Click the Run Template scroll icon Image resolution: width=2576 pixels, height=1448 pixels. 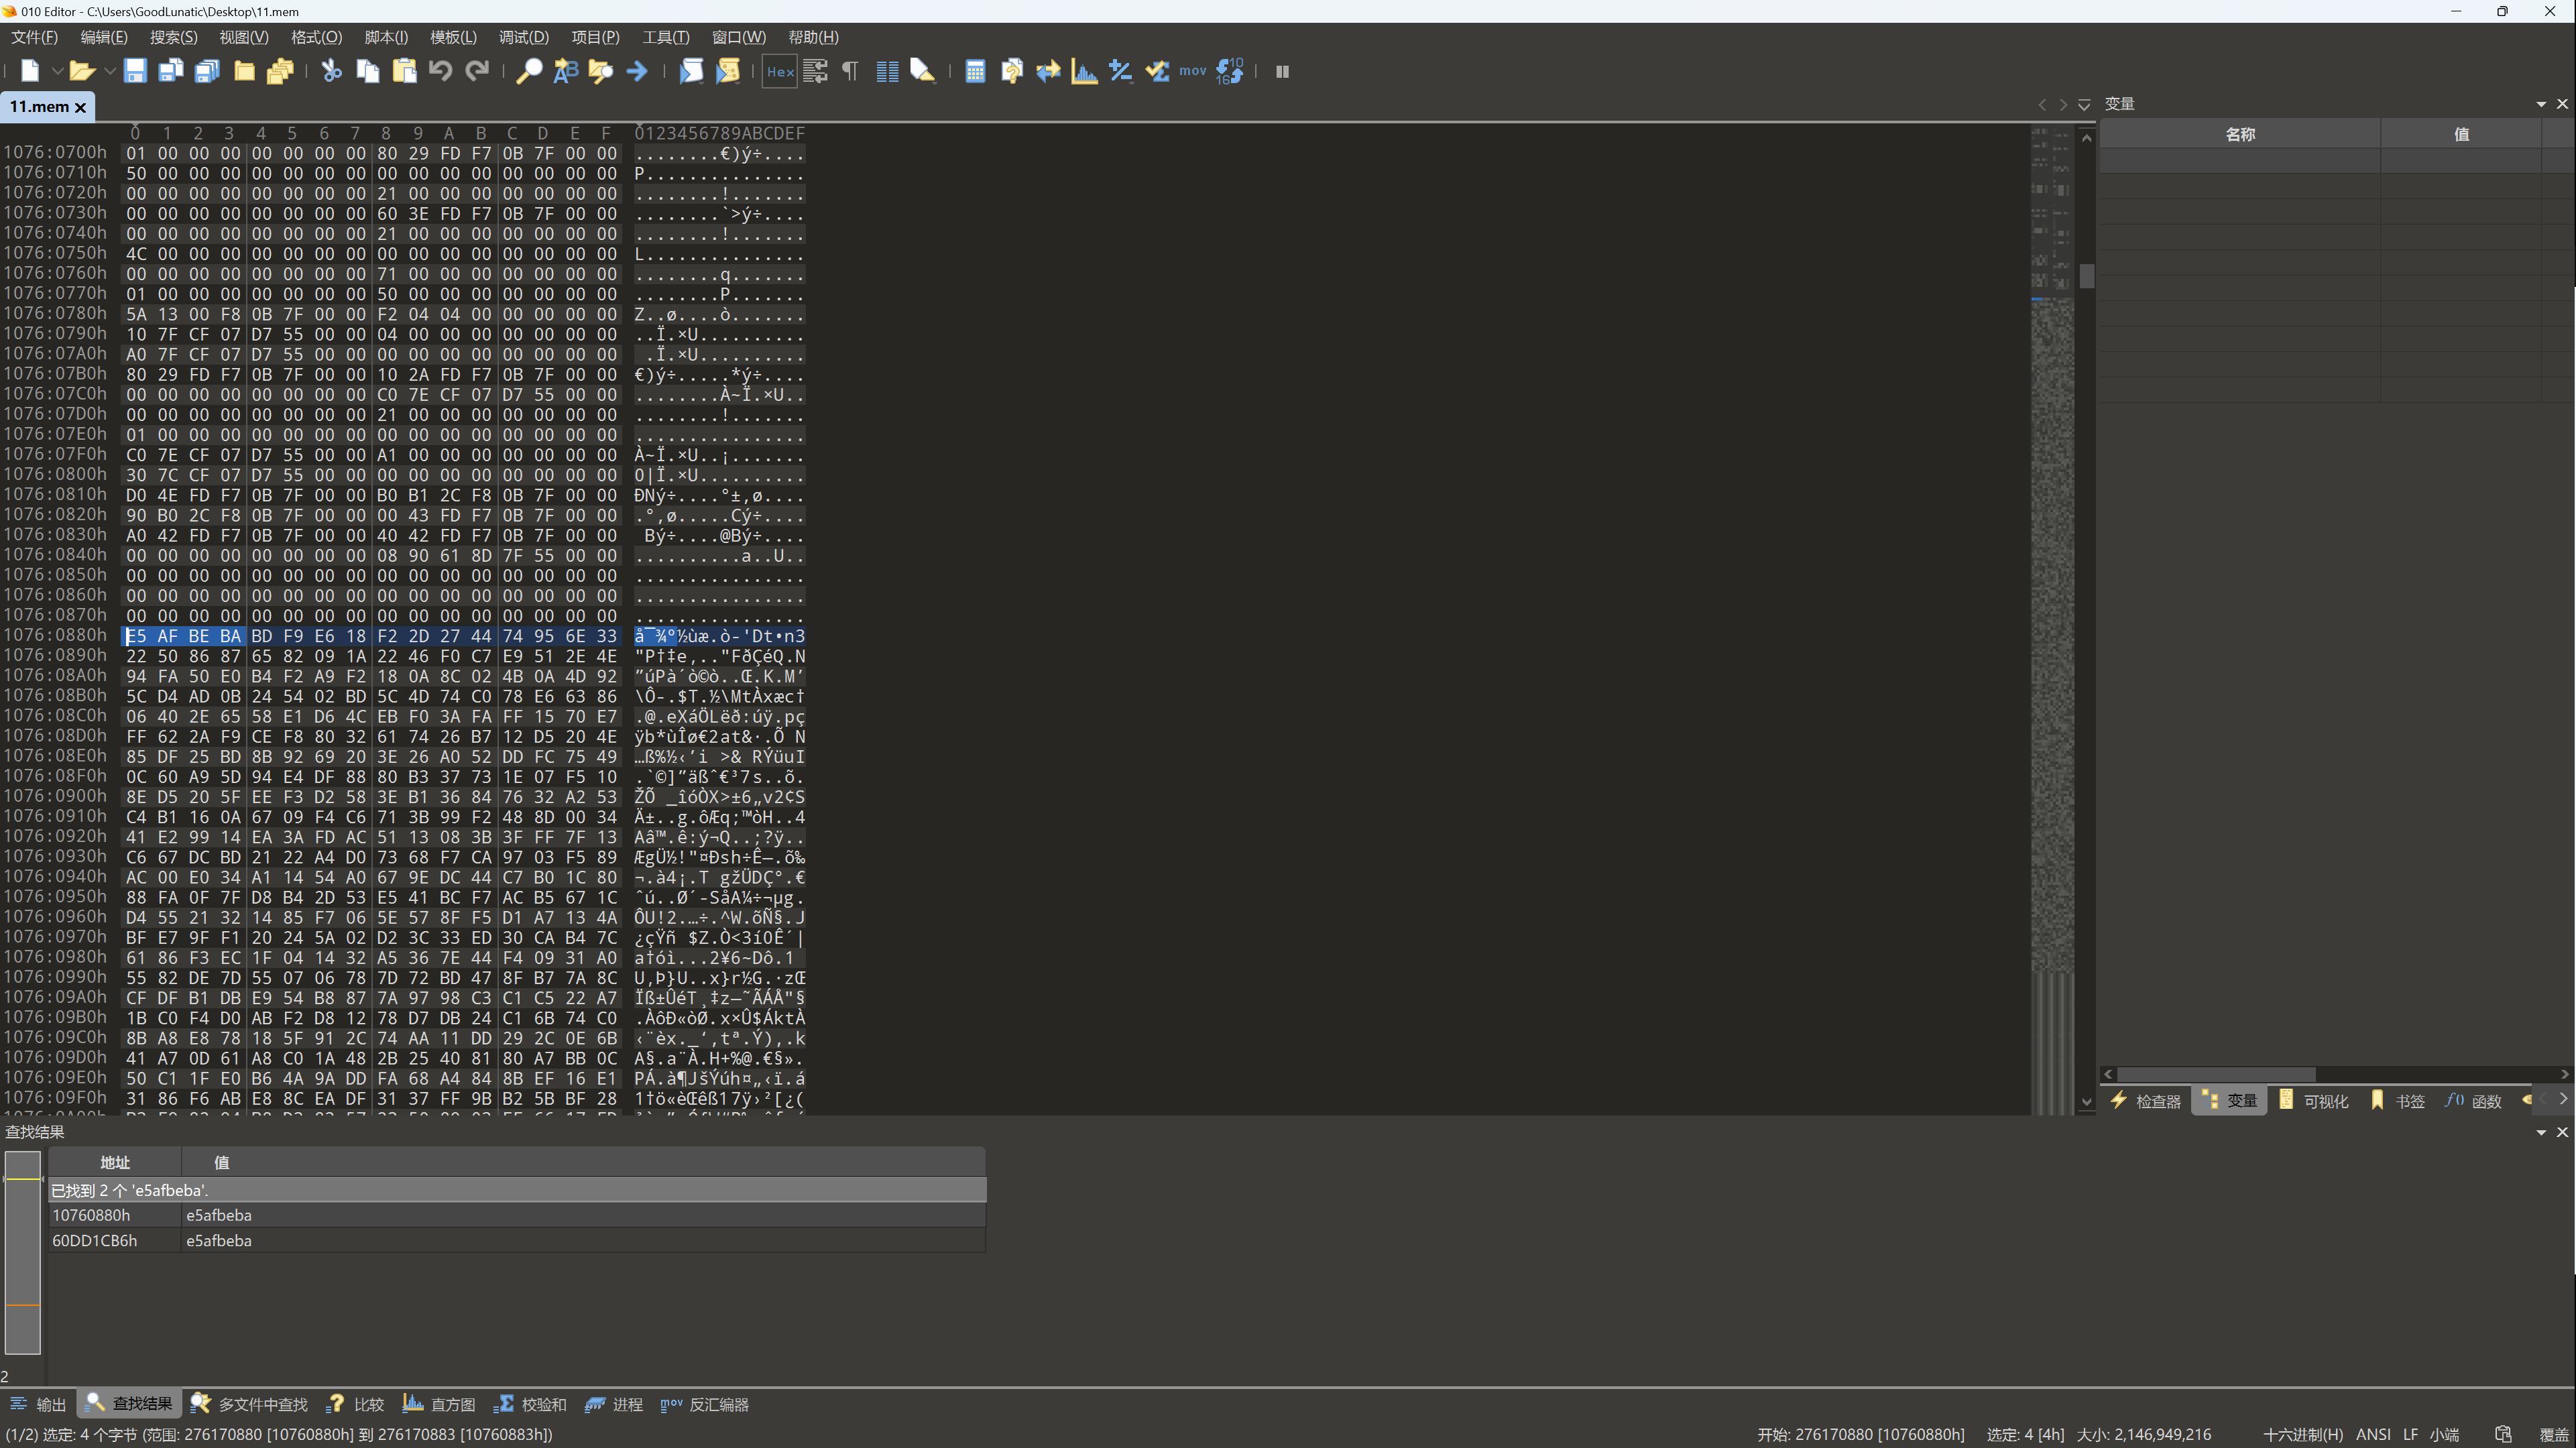[728, 71]
